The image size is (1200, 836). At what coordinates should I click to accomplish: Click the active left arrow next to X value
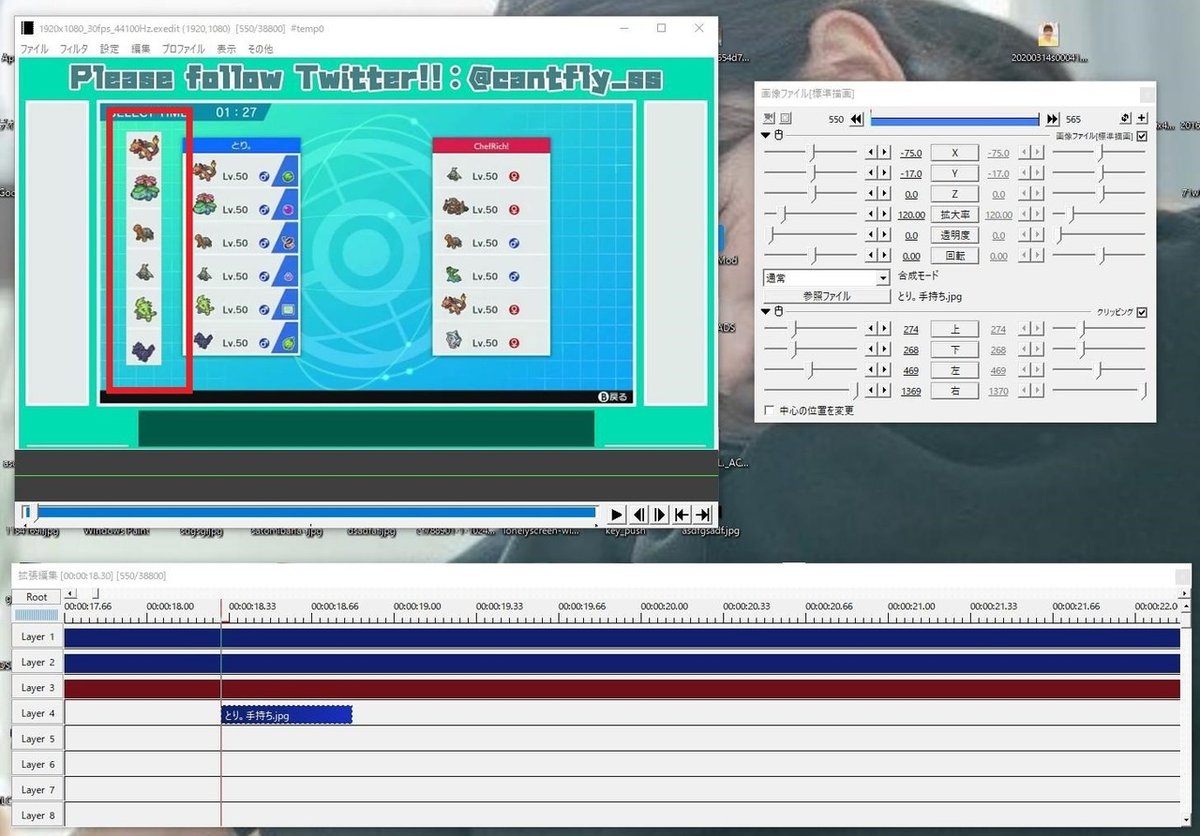tap(871, 153)
